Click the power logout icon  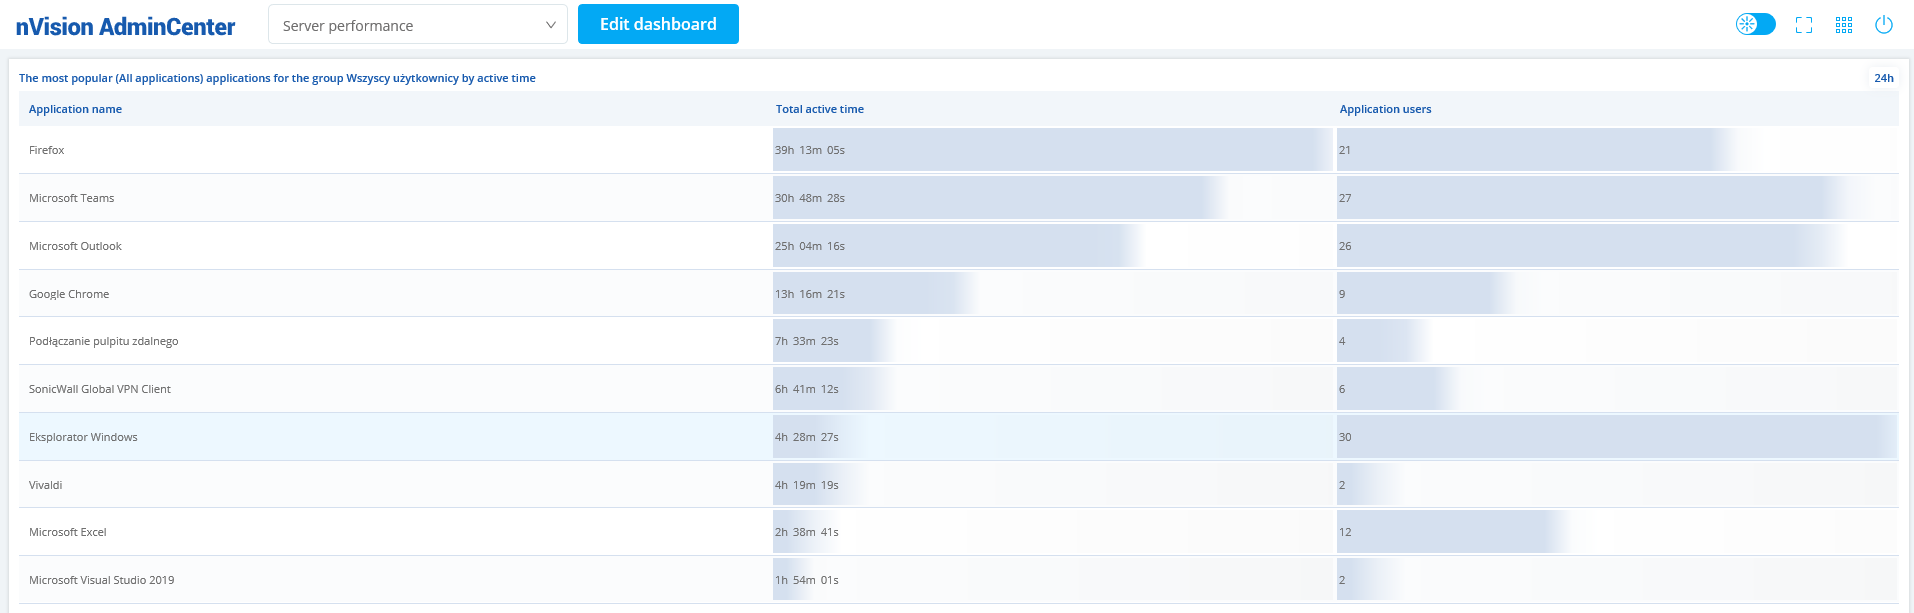pyautogui.click(x=1884, y=25)
